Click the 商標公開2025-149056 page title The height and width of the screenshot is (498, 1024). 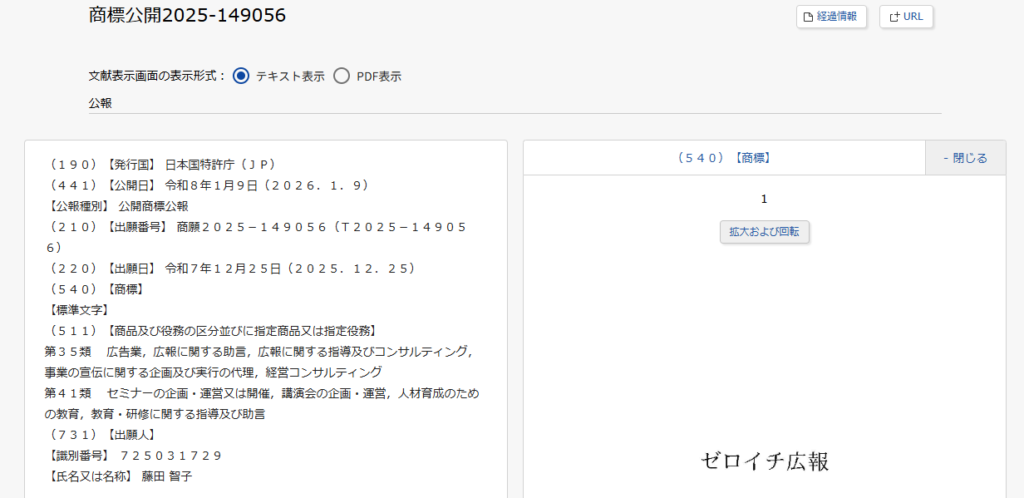point(187,15)
